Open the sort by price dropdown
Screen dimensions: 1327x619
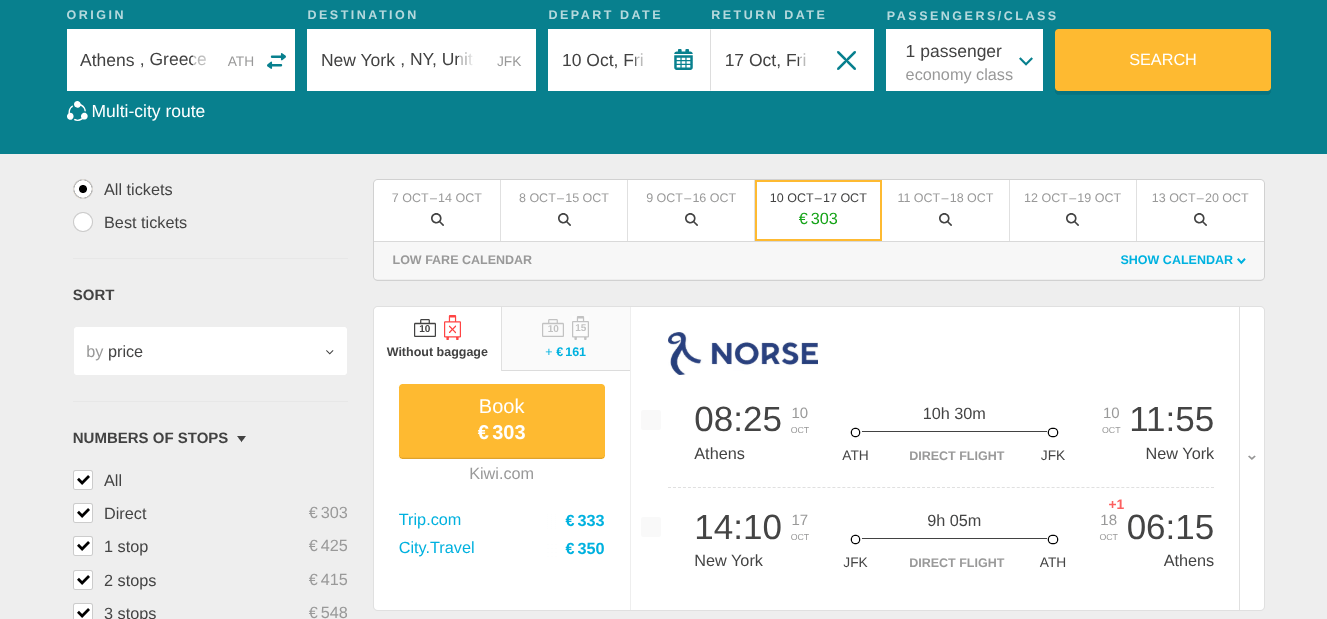[210, 352]
